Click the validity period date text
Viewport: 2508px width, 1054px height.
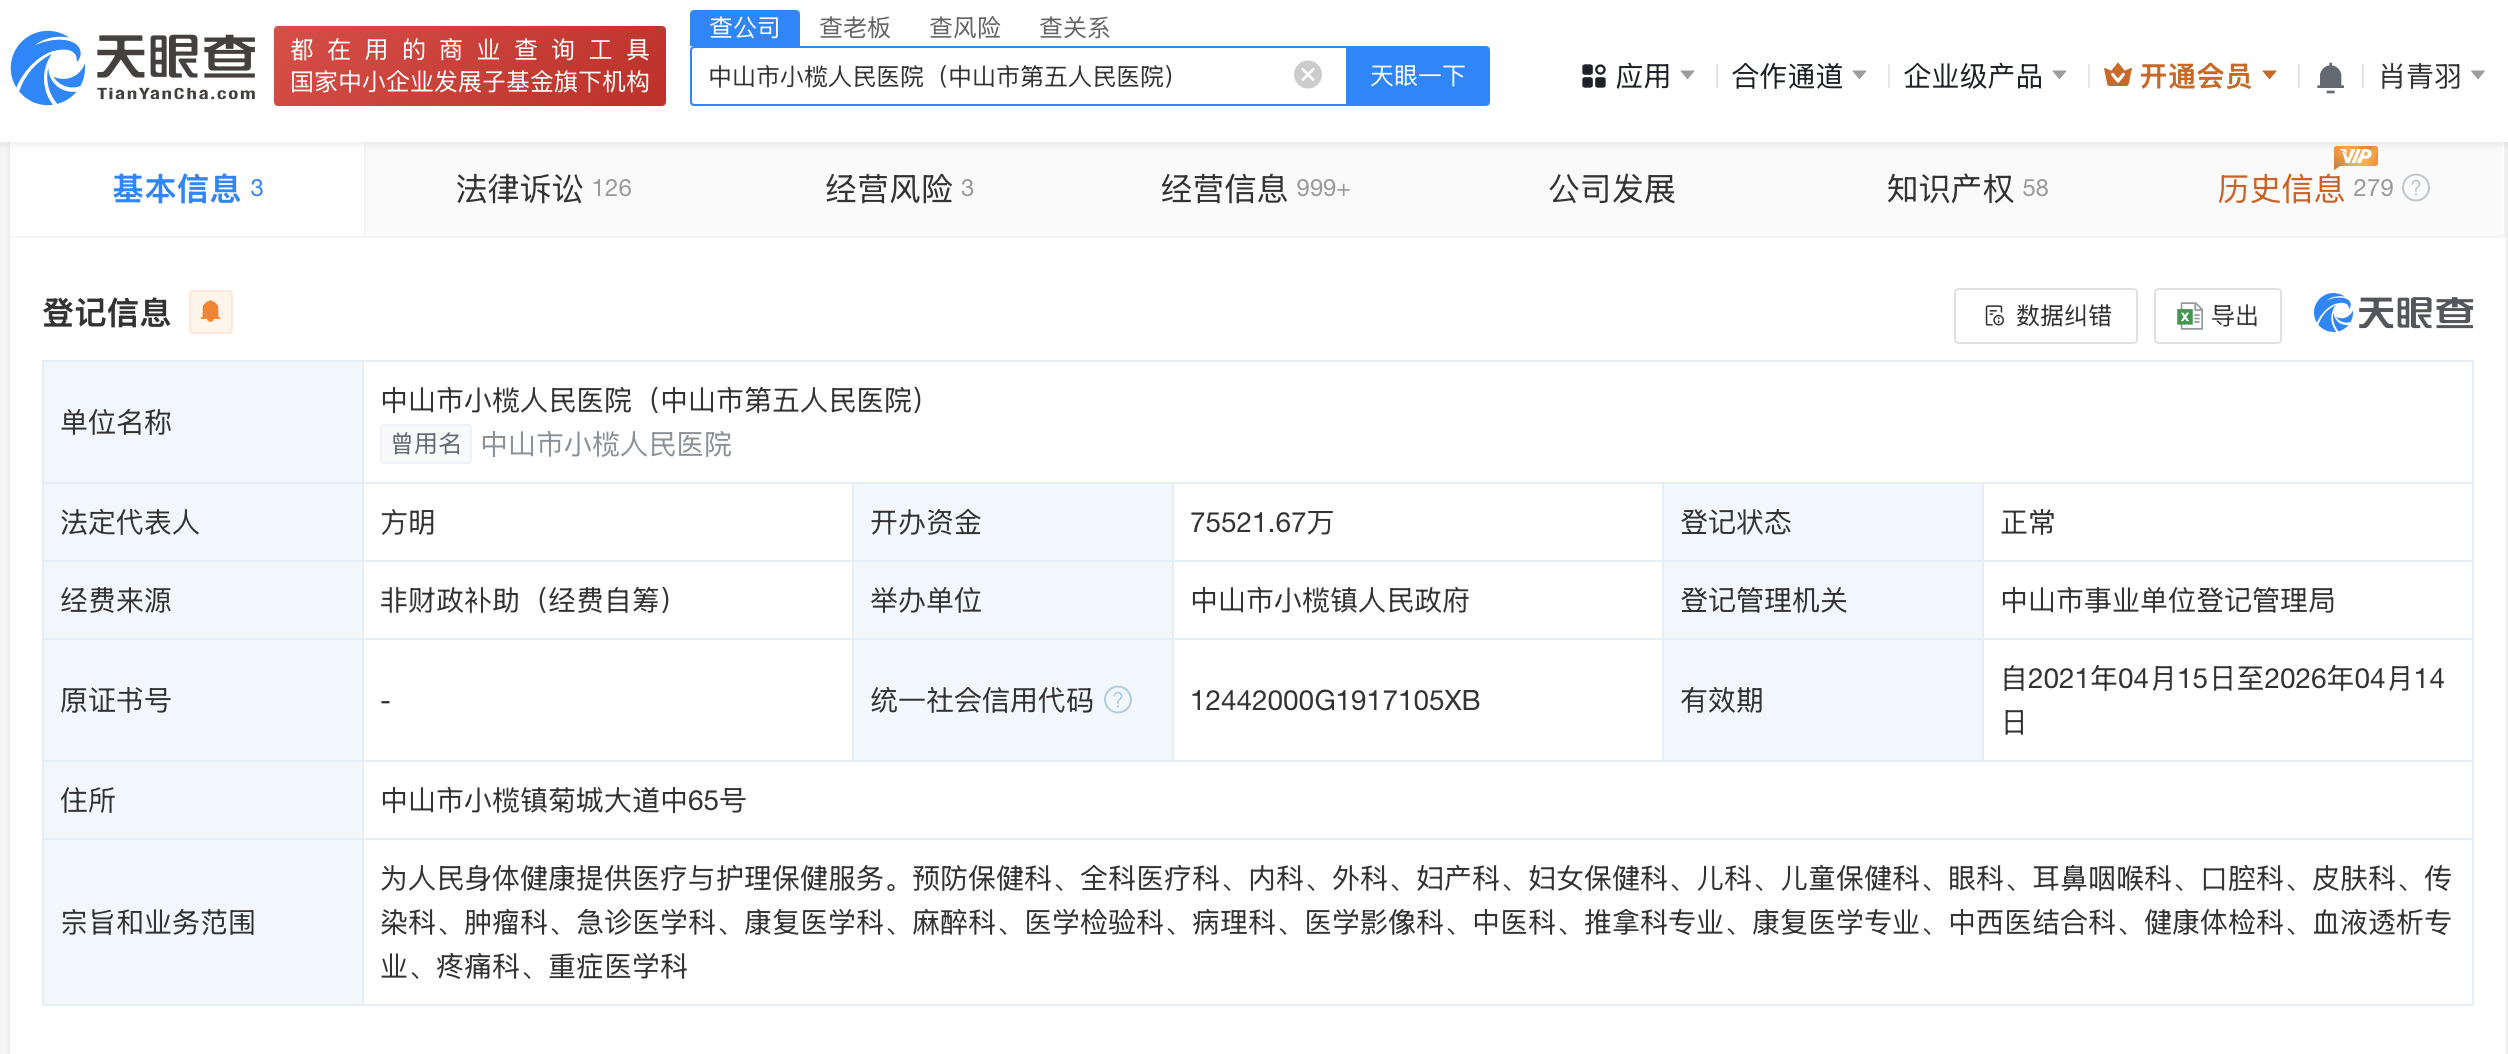point(2222,700)
